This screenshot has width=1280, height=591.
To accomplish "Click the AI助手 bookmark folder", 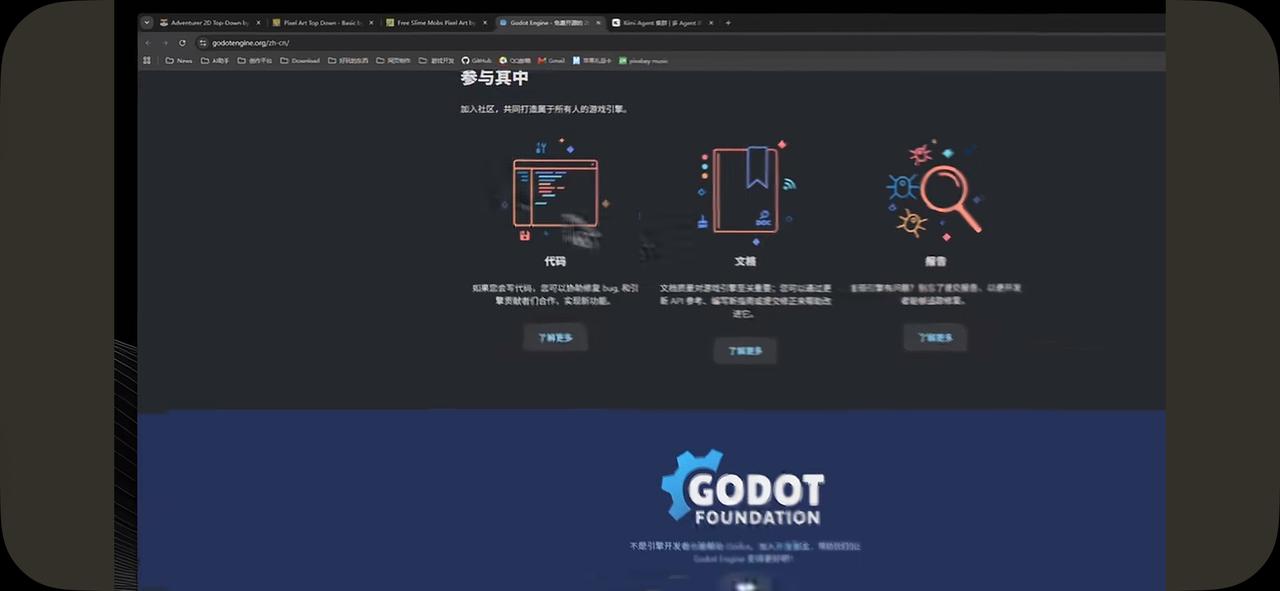I will (215, 60).
